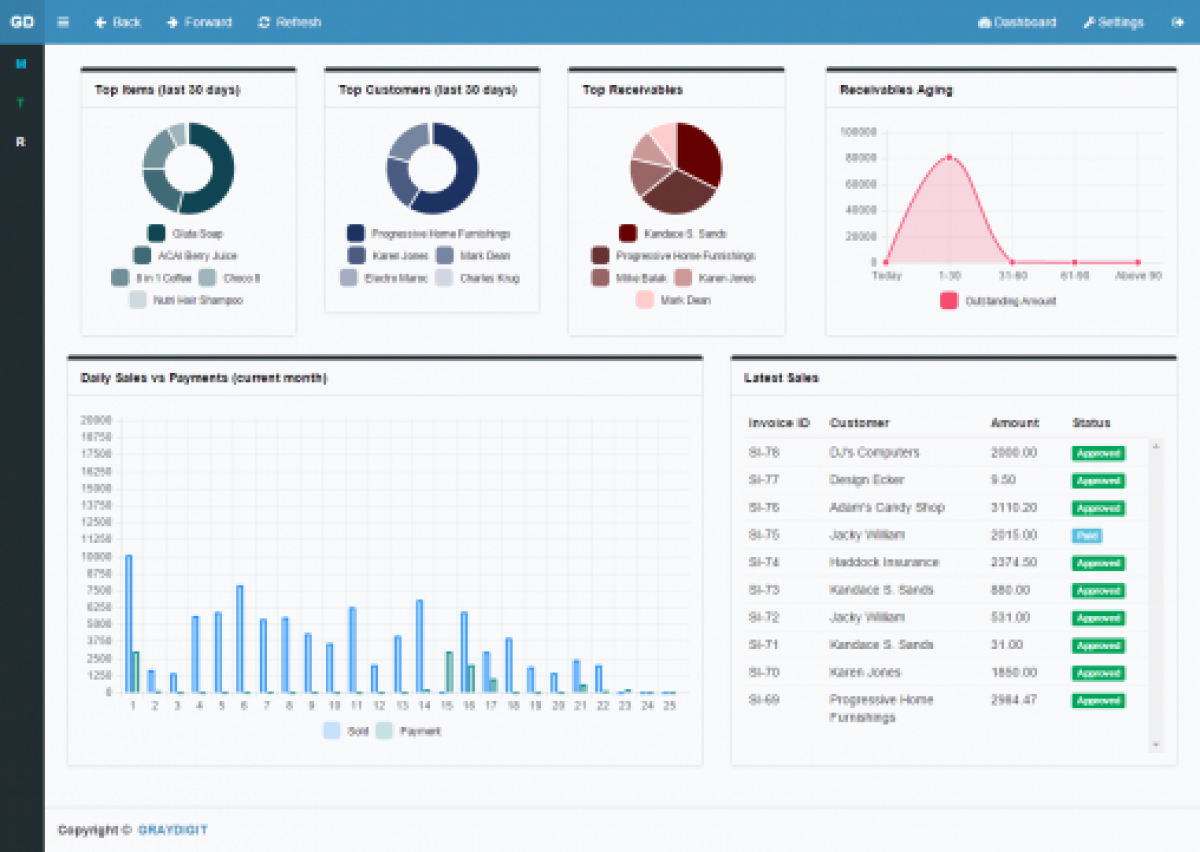Click the Refresh button in toolbar

coord(289,22)
